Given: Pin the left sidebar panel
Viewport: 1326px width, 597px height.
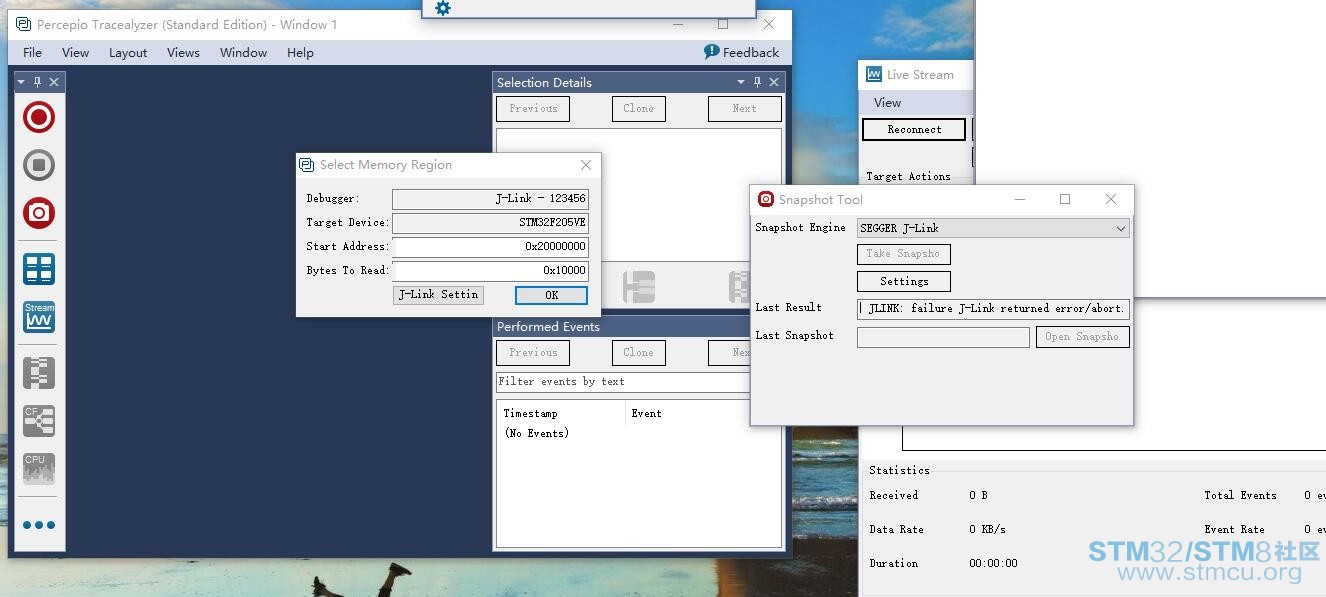Looking at the screenshot, I should click(38, 82).
